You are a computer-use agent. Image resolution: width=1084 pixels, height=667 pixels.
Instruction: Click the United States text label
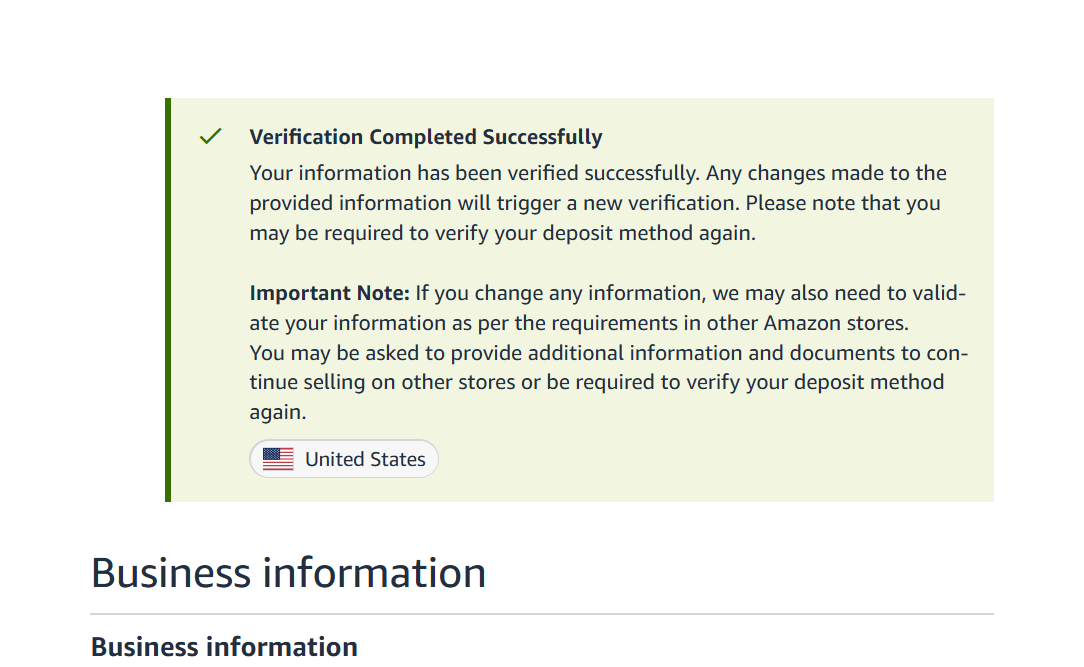click(x=365, y=460)
